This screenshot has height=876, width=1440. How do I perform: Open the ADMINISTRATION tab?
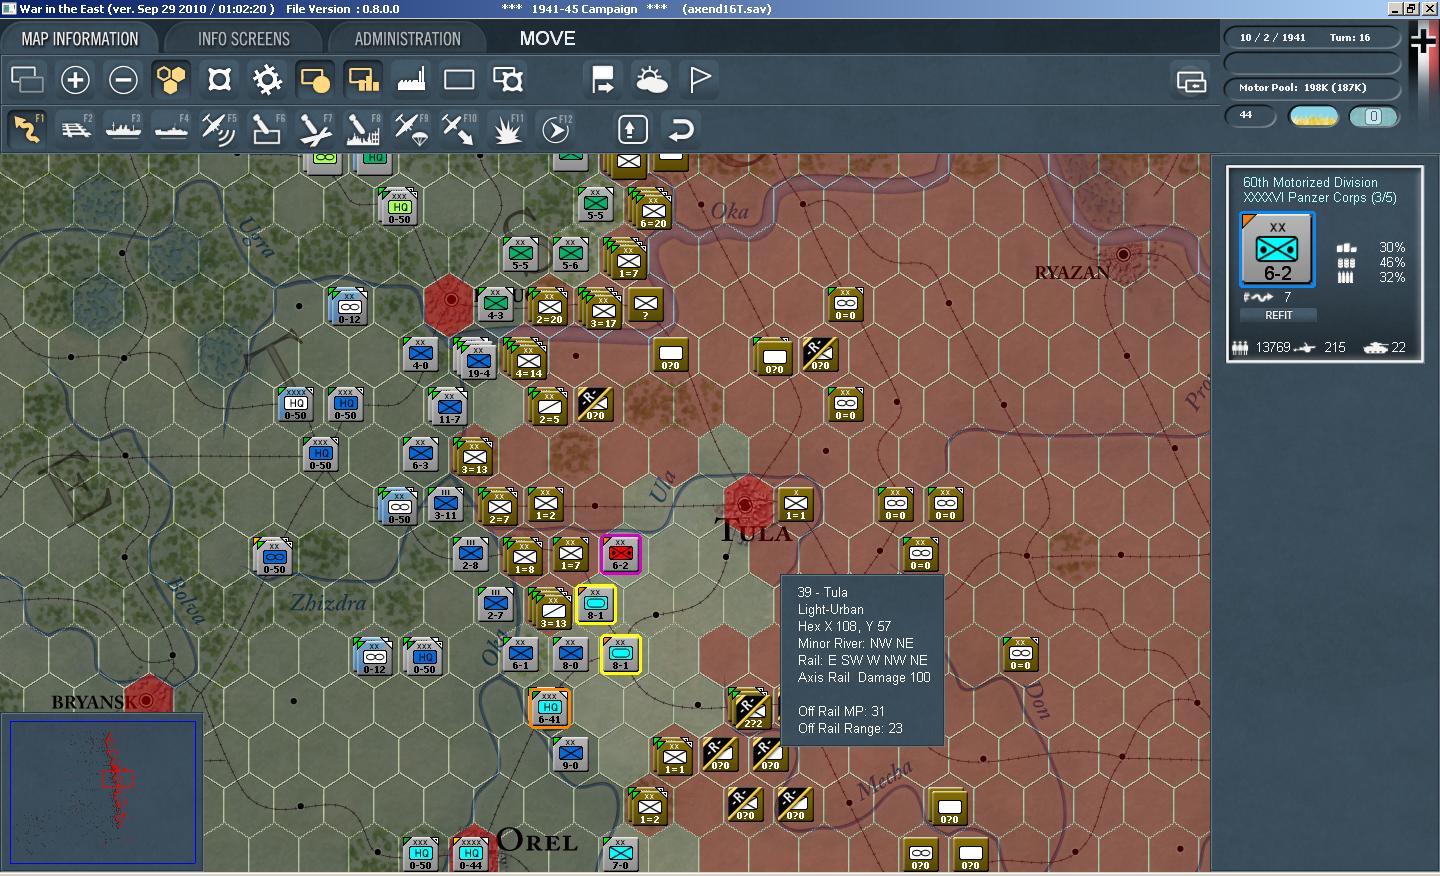click(407, 39)
